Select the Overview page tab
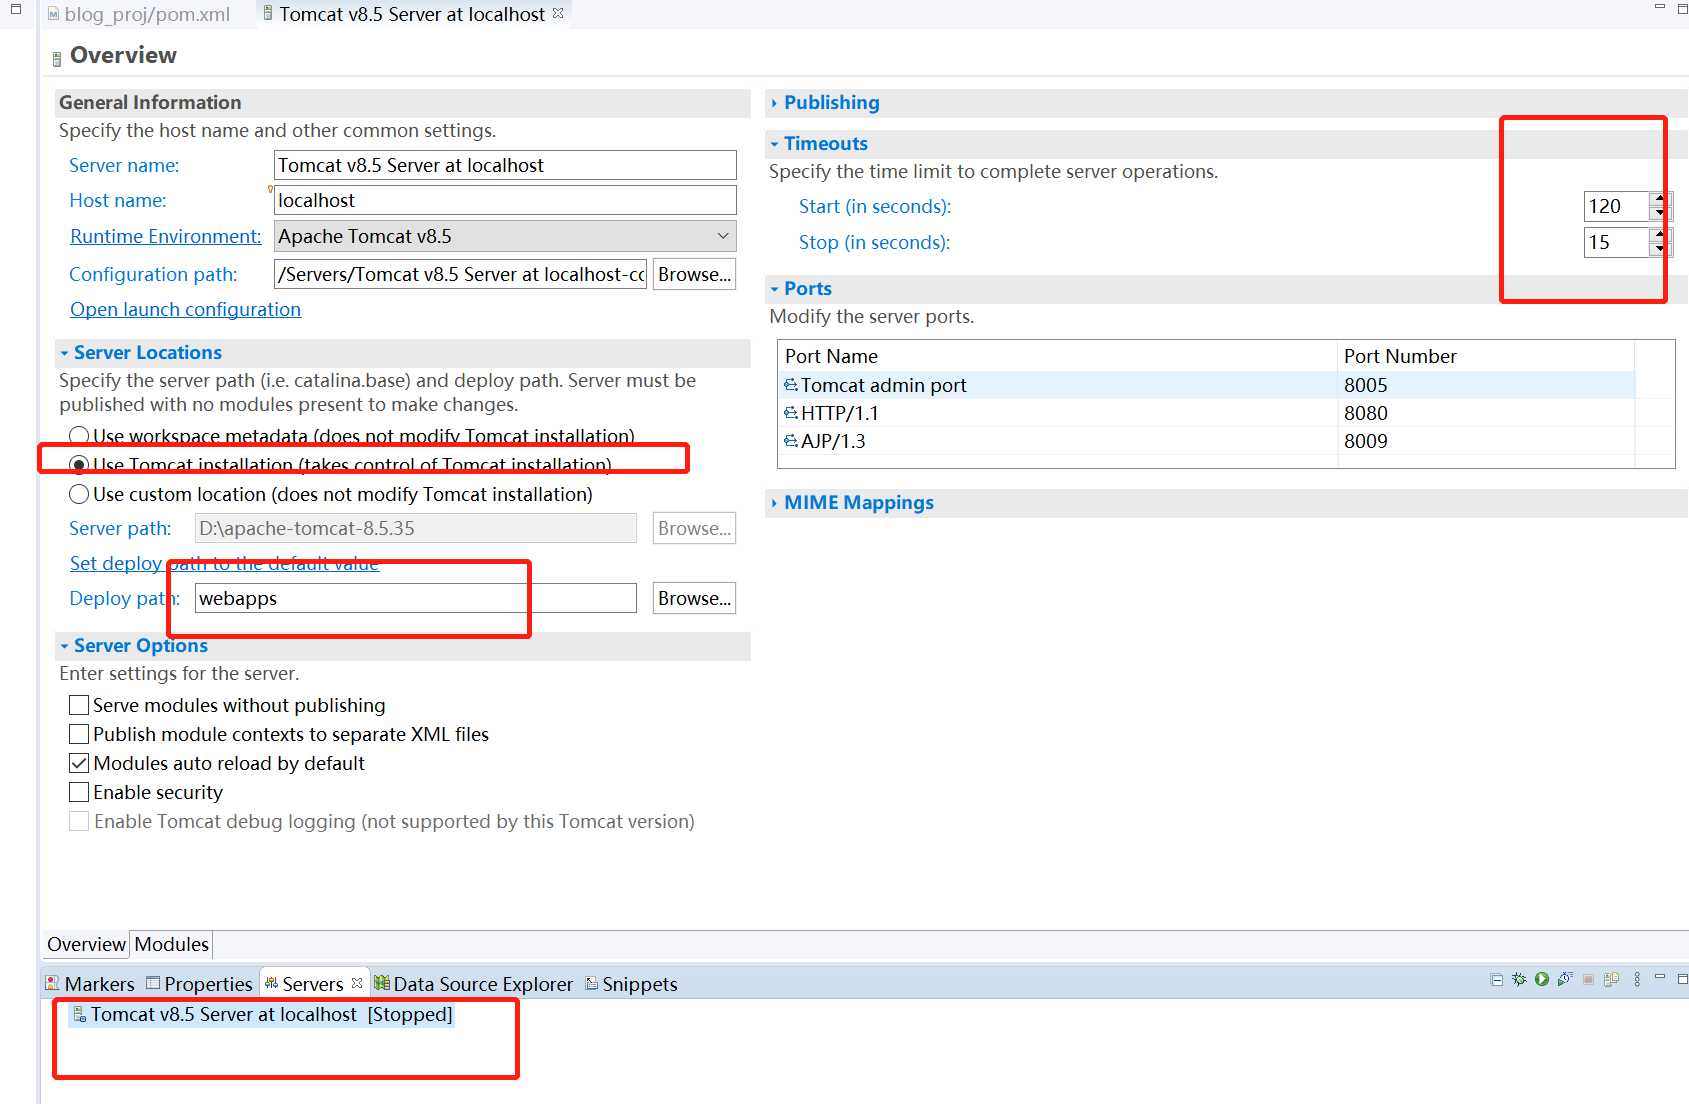This screenshot has width=1689, height=1104. (86, 944)
